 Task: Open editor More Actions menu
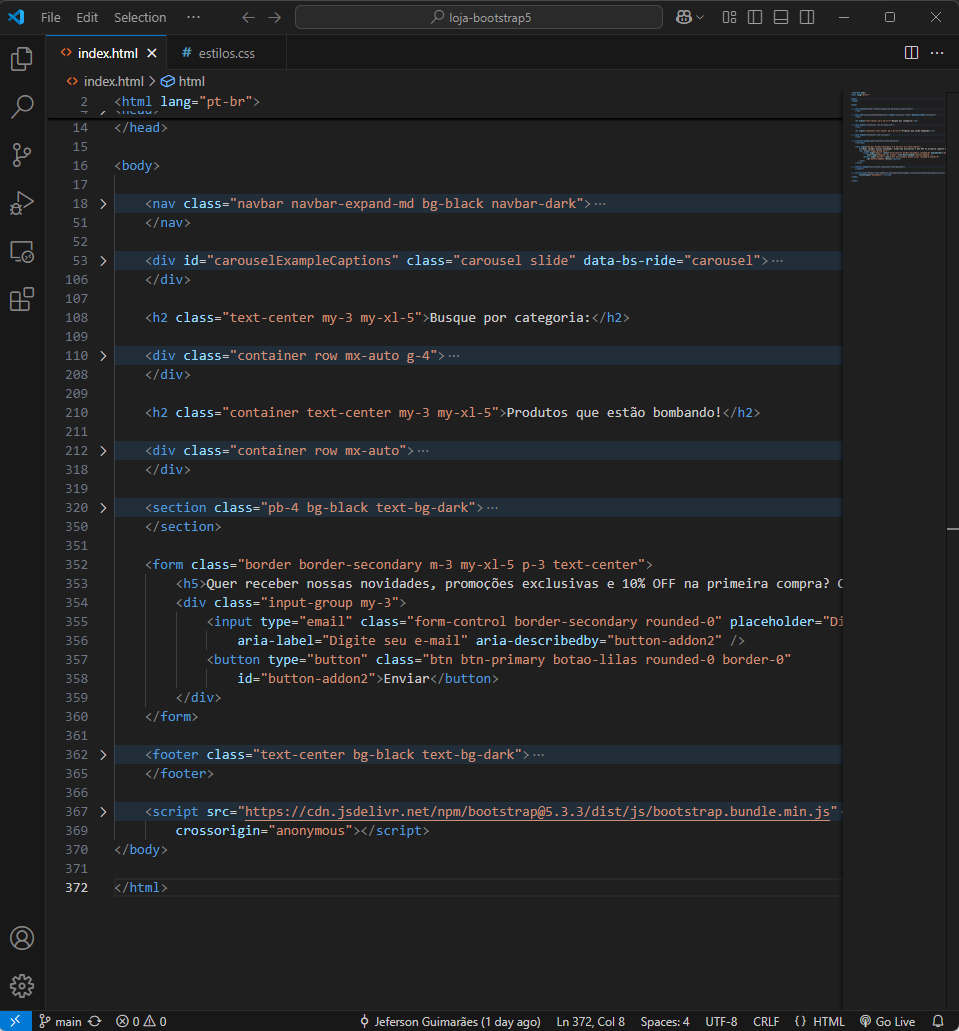pyautogui.click(x=937, y=53)
